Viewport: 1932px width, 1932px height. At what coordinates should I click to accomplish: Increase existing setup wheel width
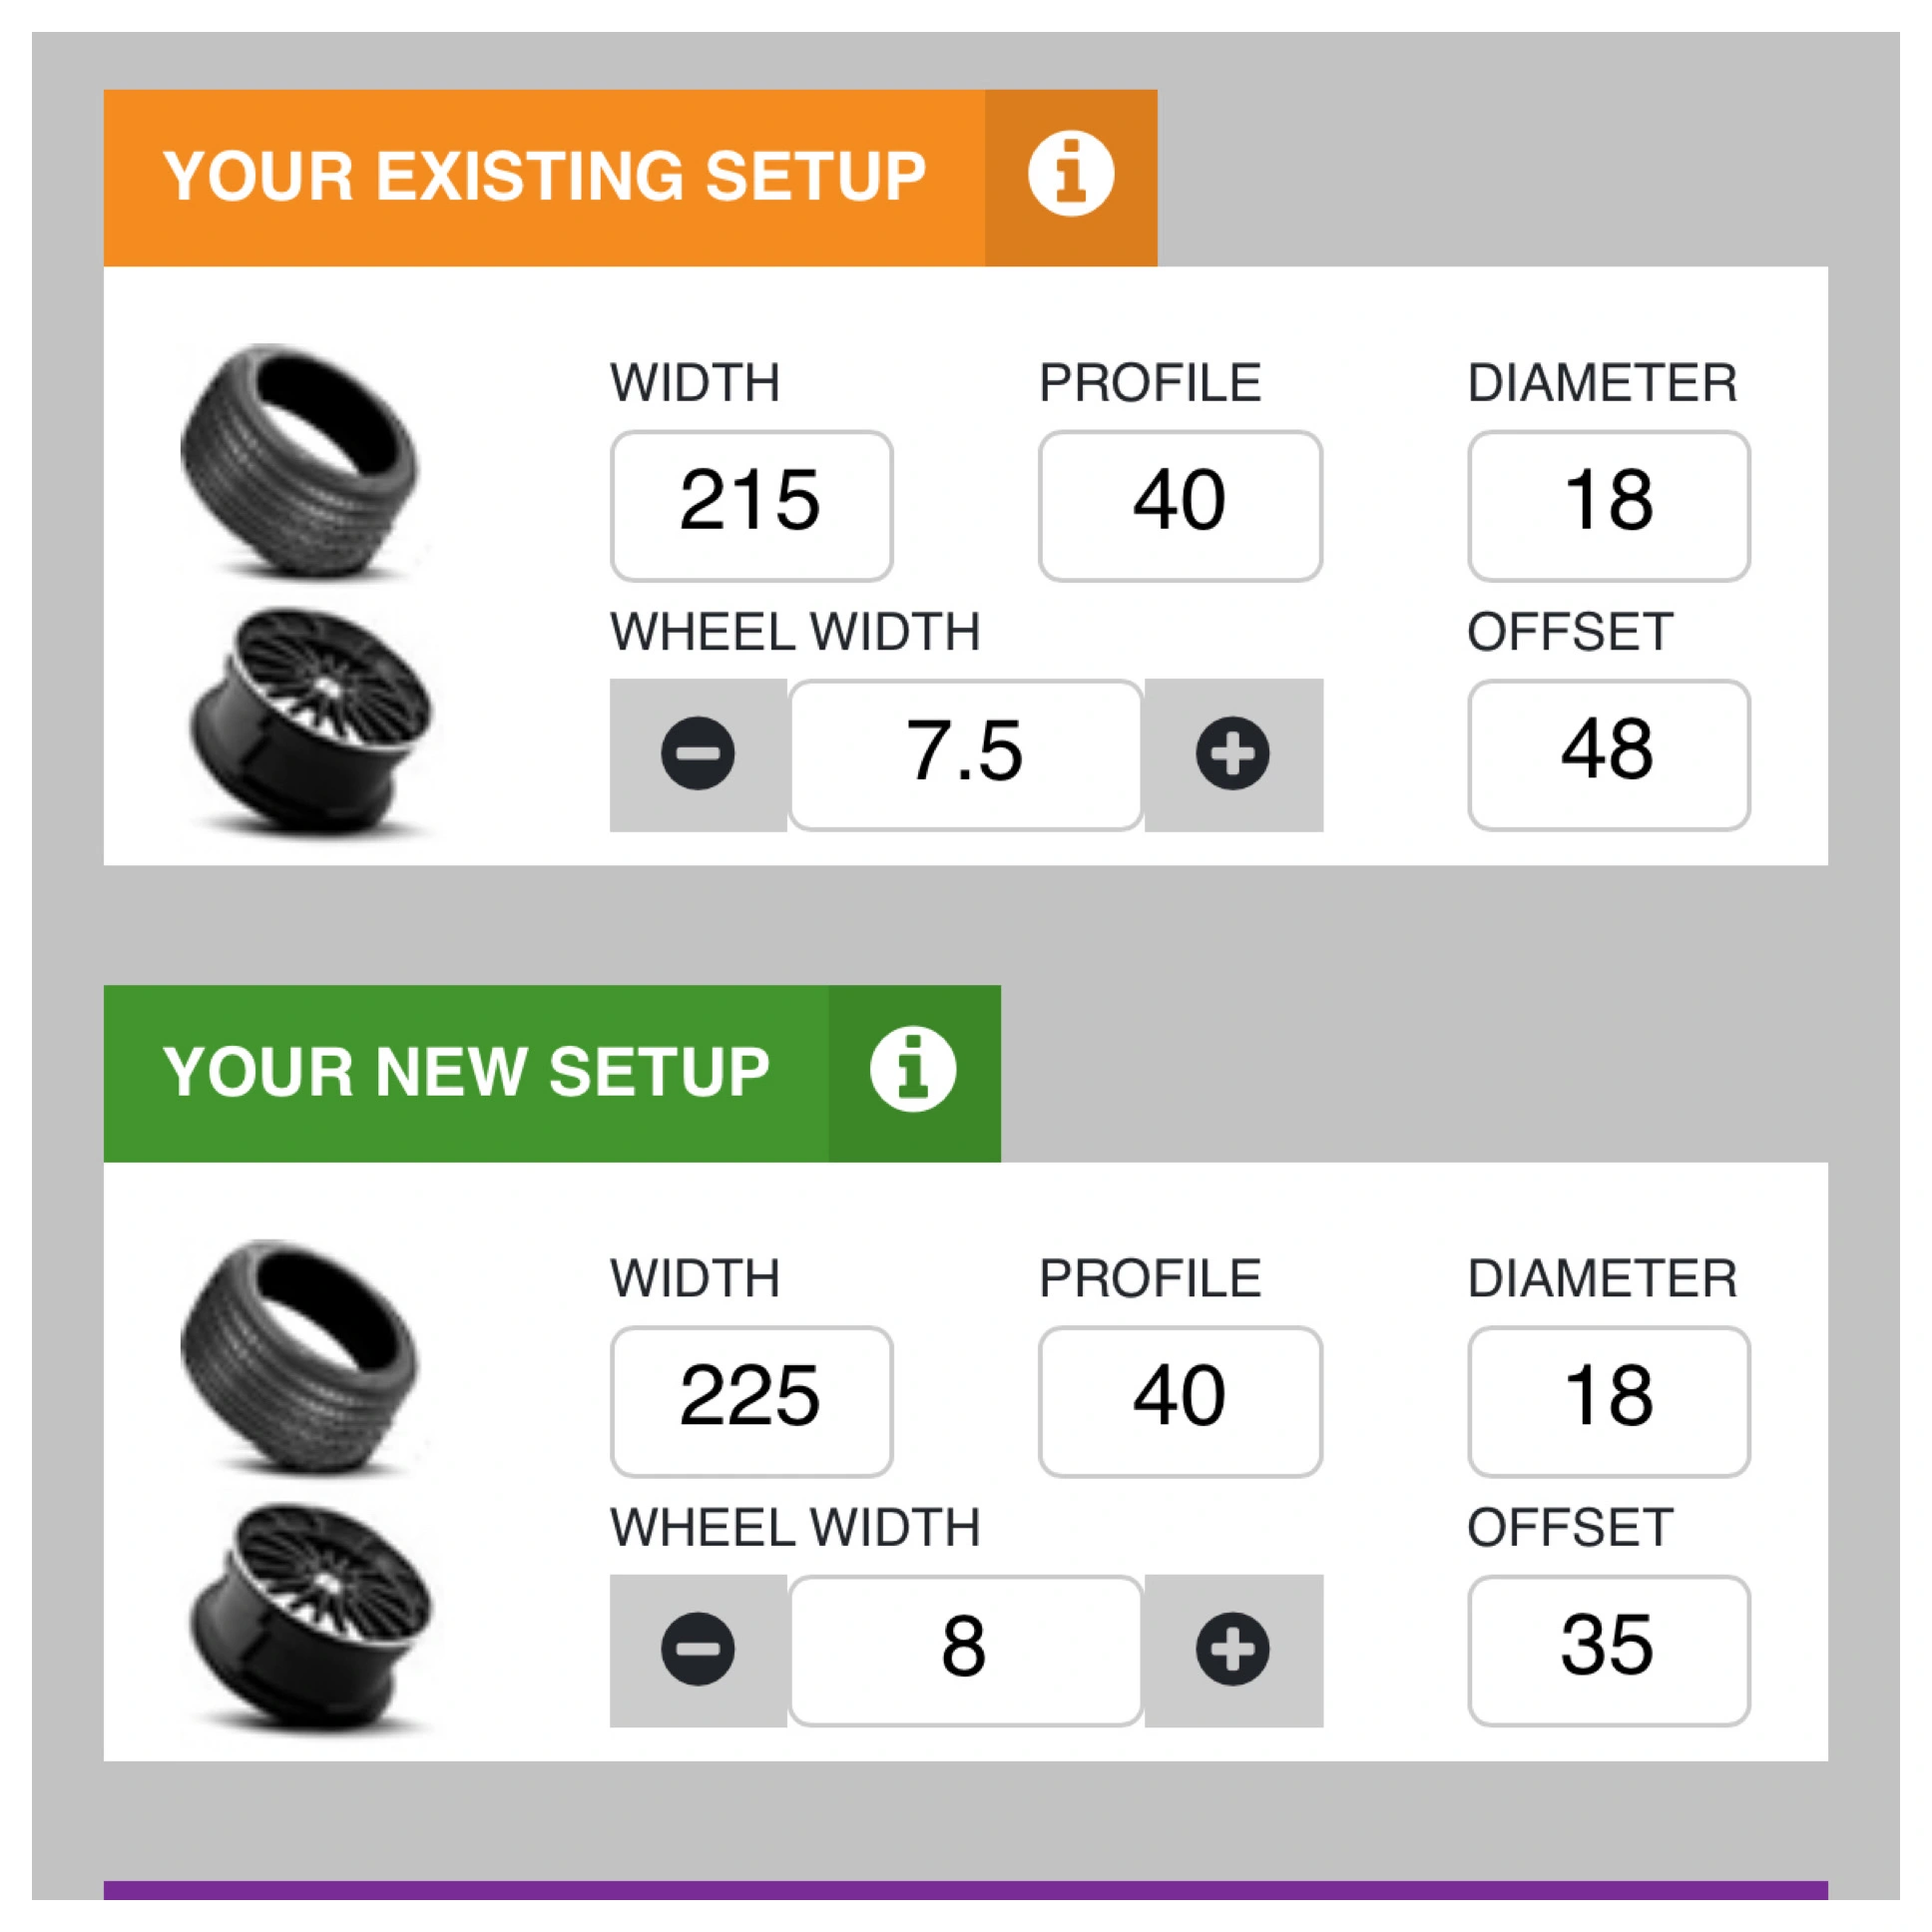coord(1233,754)
